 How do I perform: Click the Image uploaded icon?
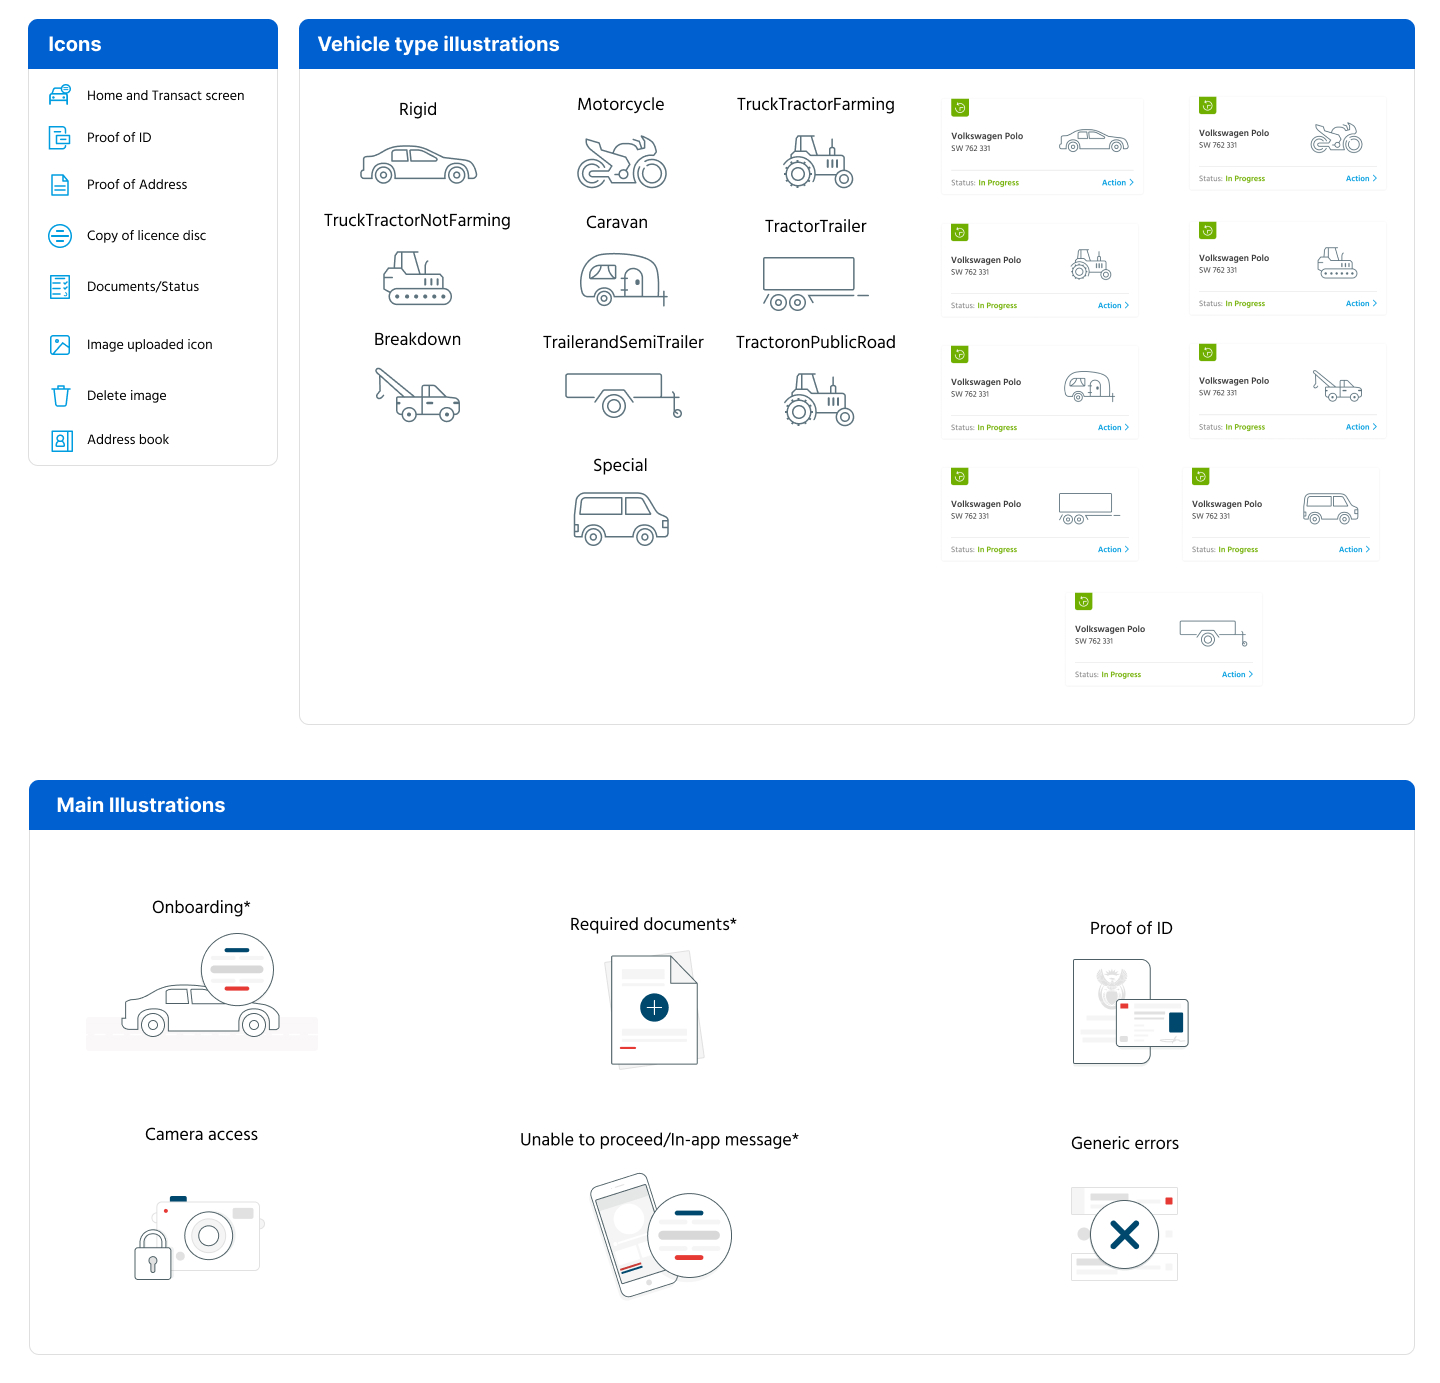point(60,345)
